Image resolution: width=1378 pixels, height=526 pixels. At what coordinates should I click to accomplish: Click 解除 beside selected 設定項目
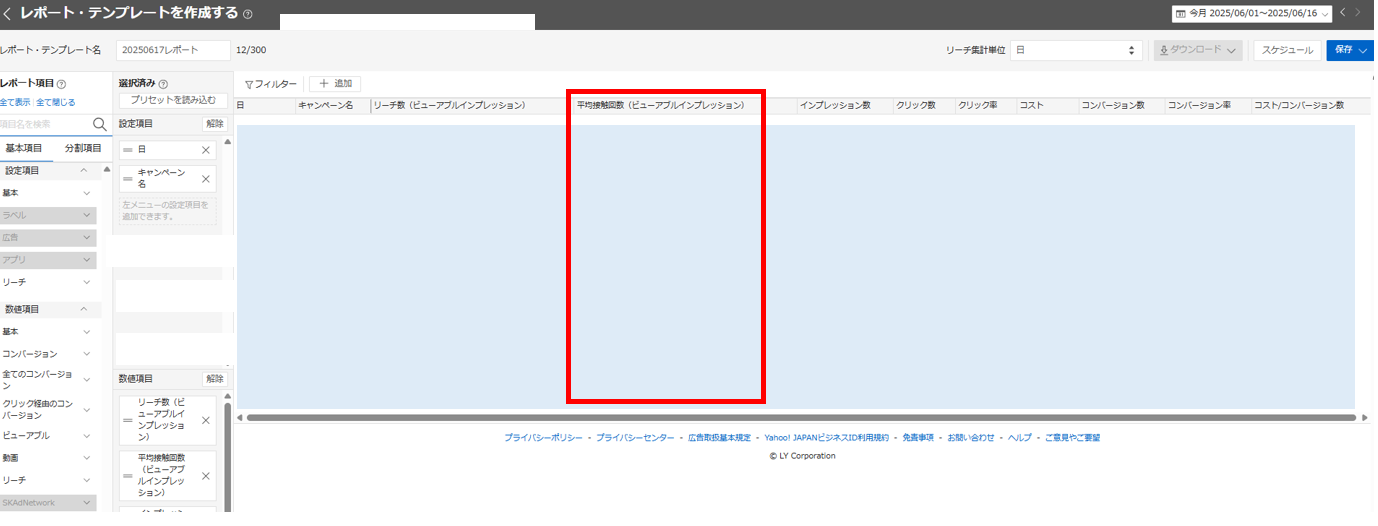click(215, 124)
